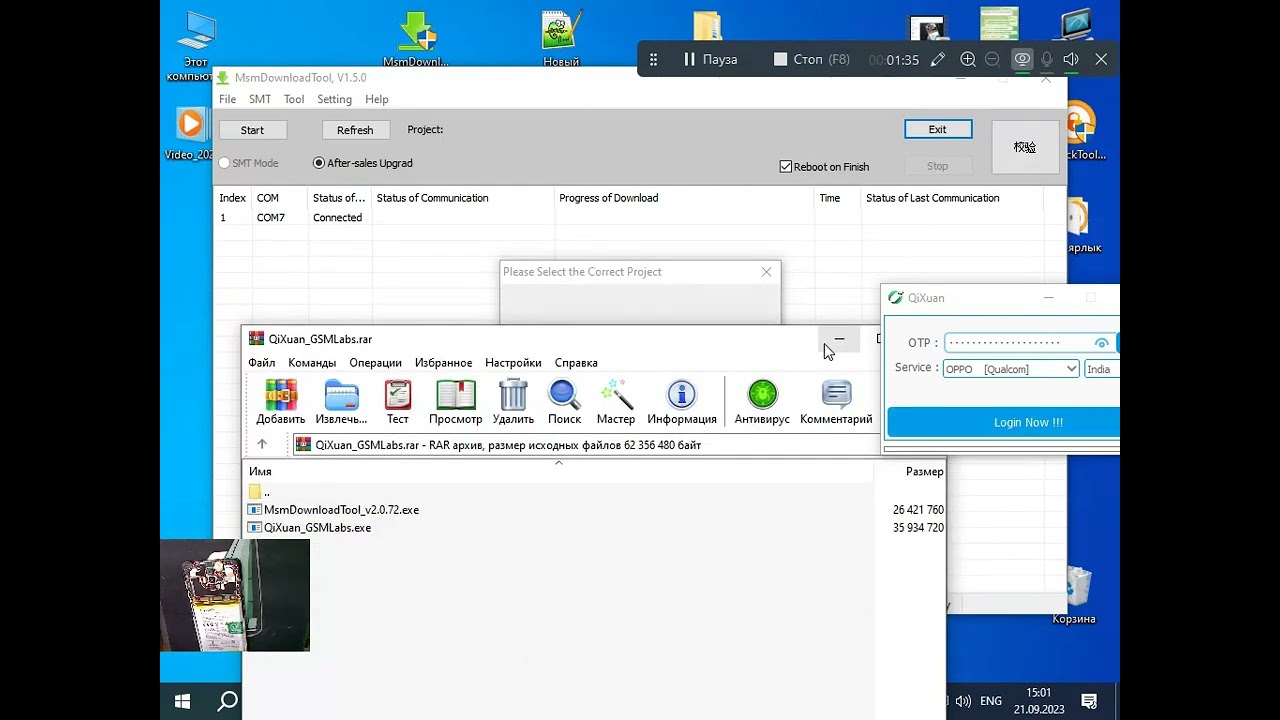
Task: Click the WinRAR Добавить (Add) icon
Action: coord(280,402)
